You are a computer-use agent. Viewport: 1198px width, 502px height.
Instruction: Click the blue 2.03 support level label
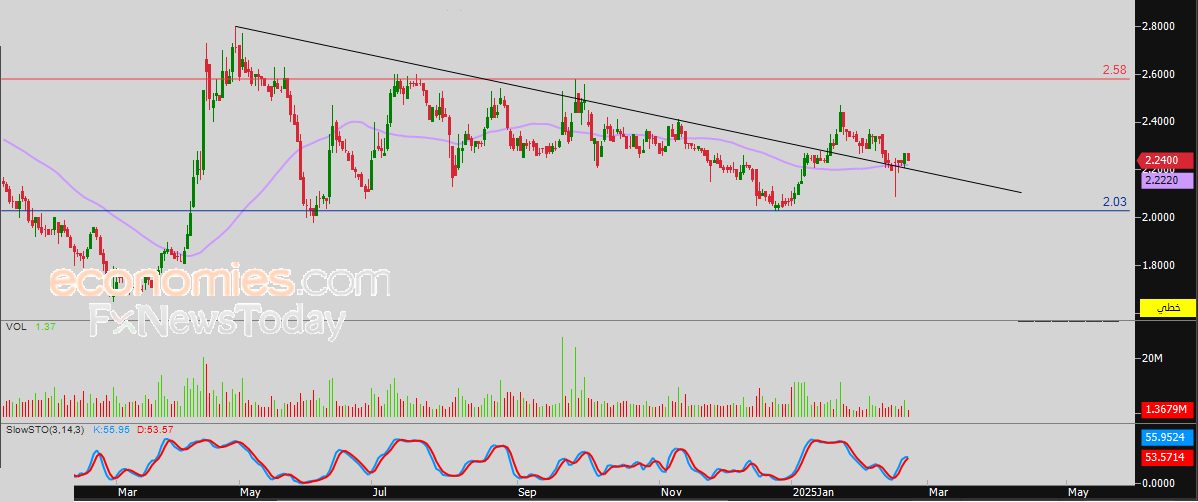point(1114,202)
